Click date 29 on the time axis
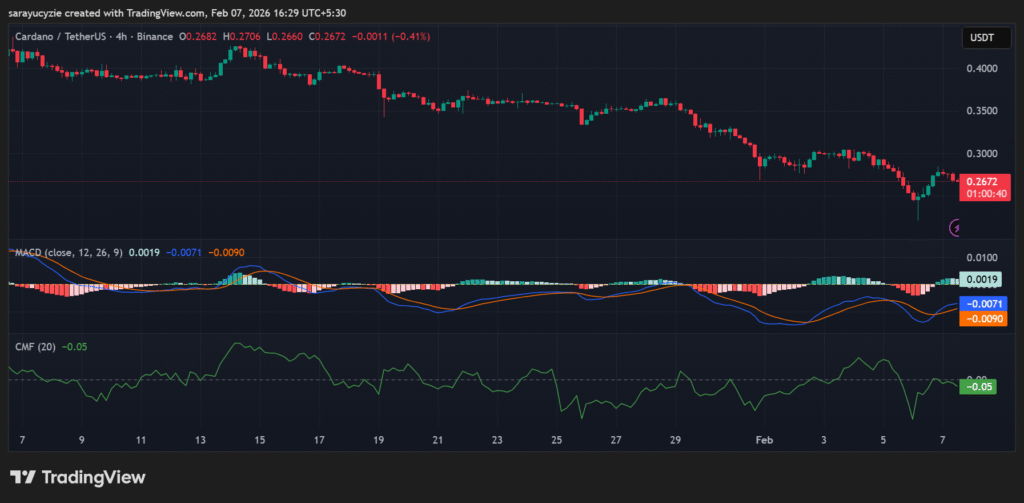The image size is (1024, 503). [675, 439]
